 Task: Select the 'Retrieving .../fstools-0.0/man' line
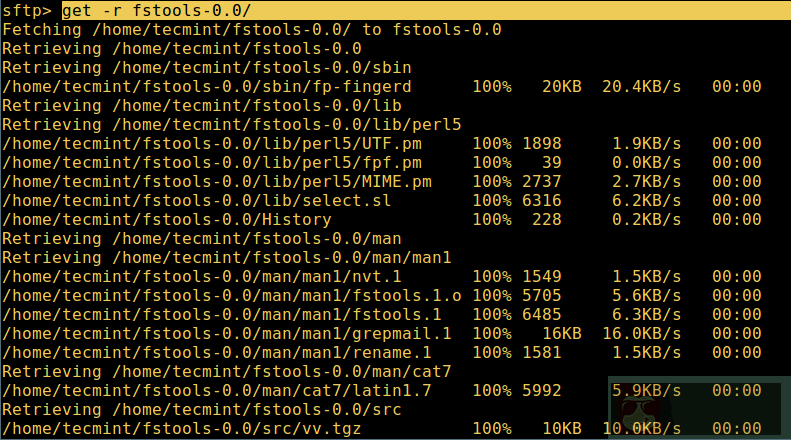click(202, 239)
